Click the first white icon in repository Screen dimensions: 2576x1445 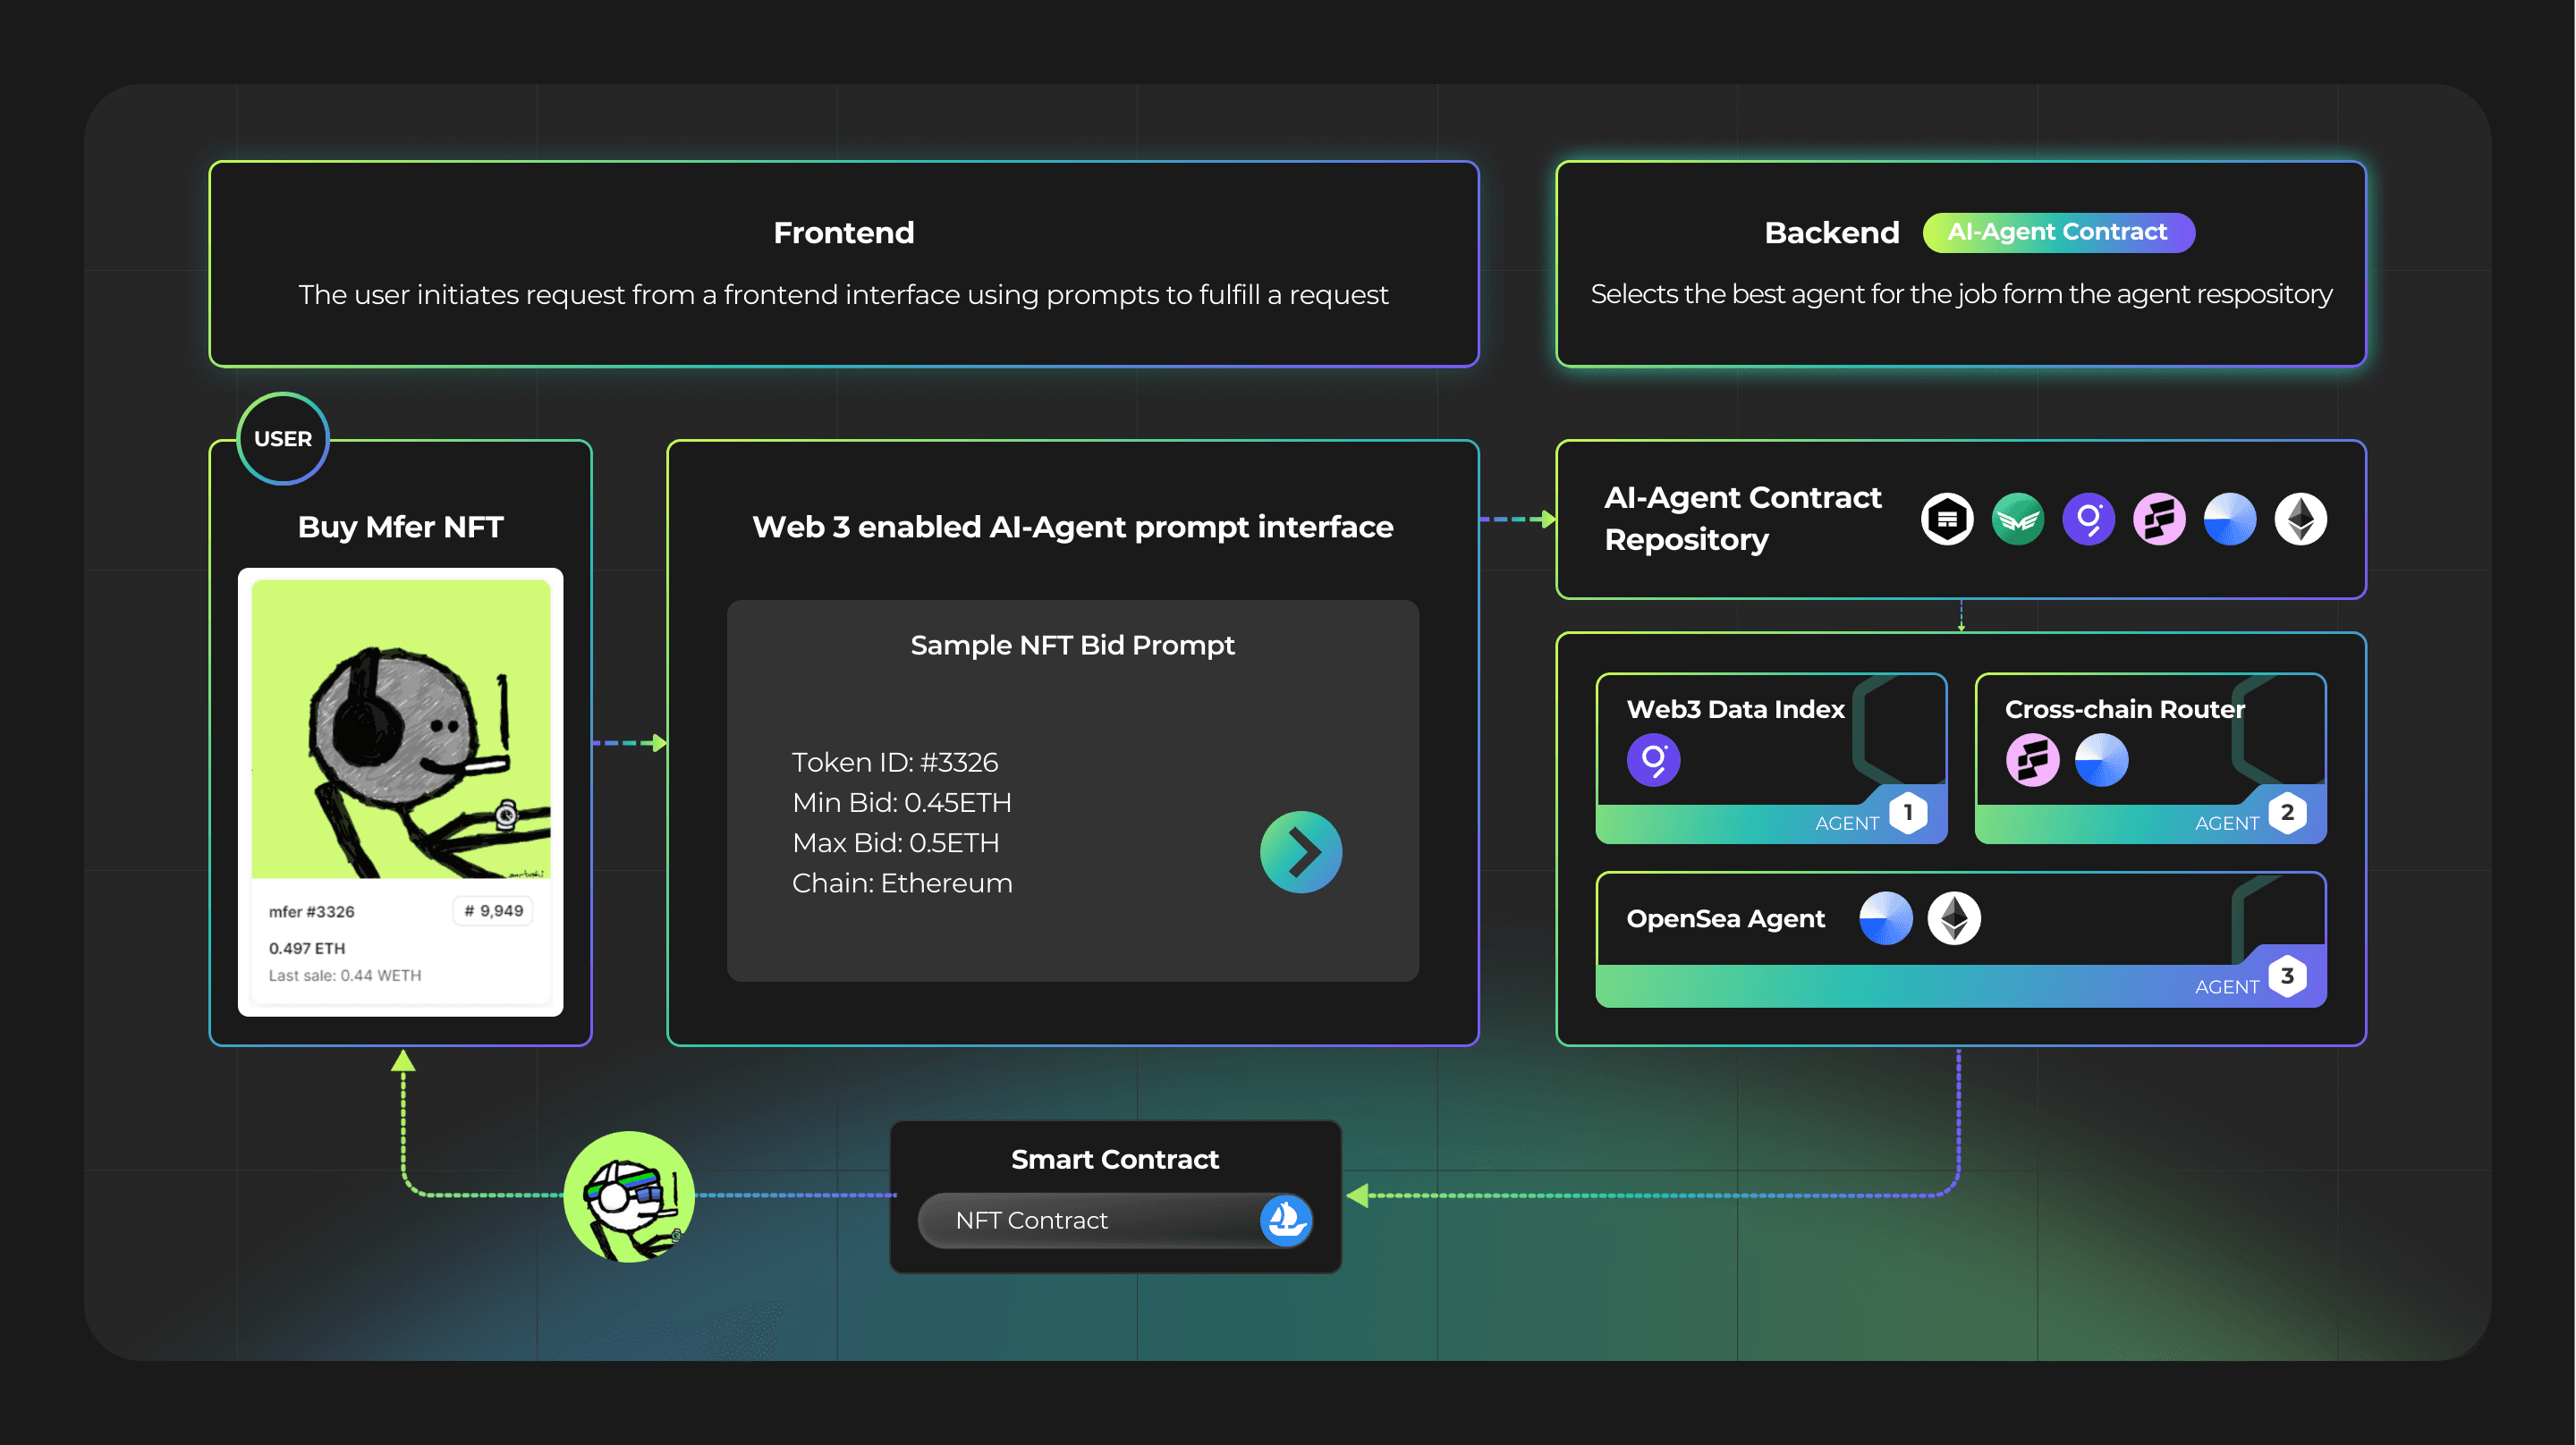[x=1946, y=519]
